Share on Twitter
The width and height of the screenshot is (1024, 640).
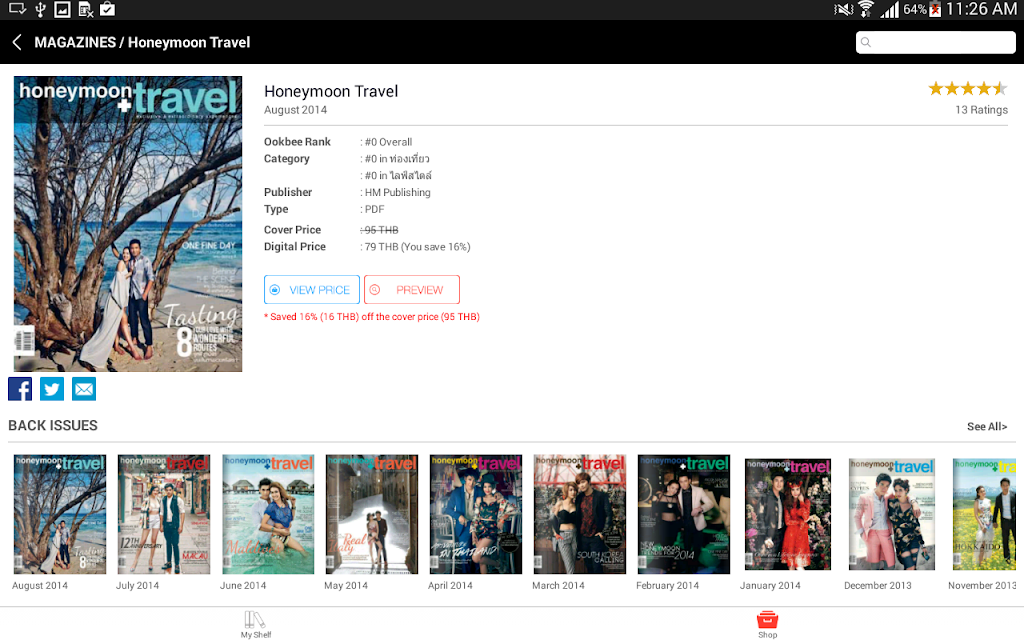(52, 389)
